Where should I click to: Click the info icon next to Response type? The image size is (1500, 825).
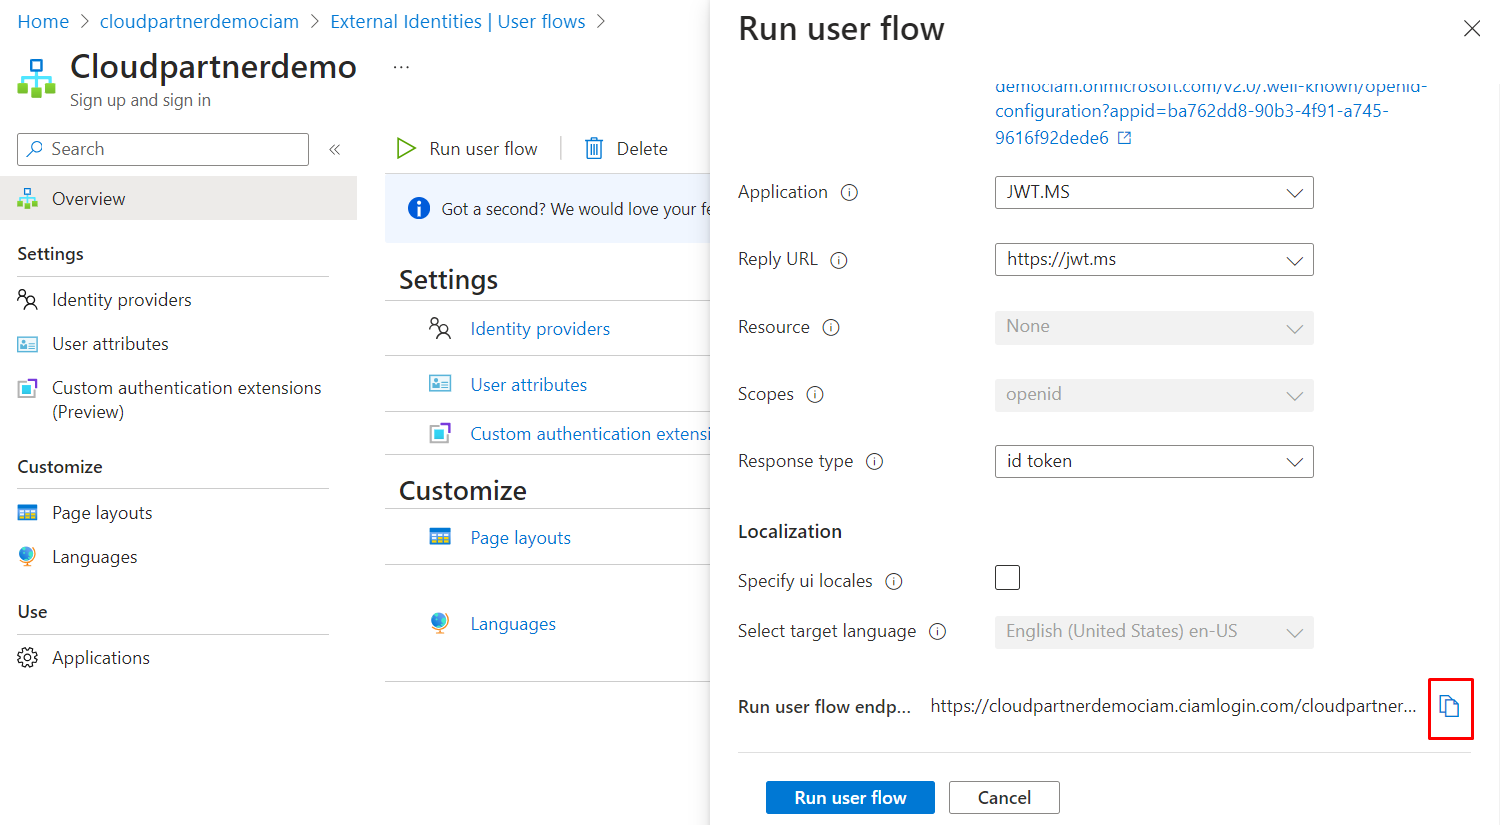click(874, 462)
